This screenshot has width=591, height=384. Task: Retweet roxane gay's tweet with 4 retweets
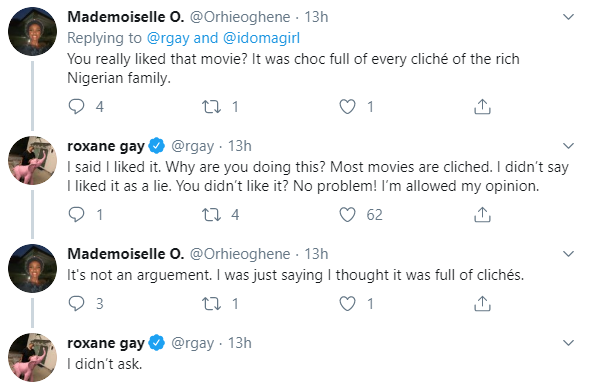coord(211,215)
